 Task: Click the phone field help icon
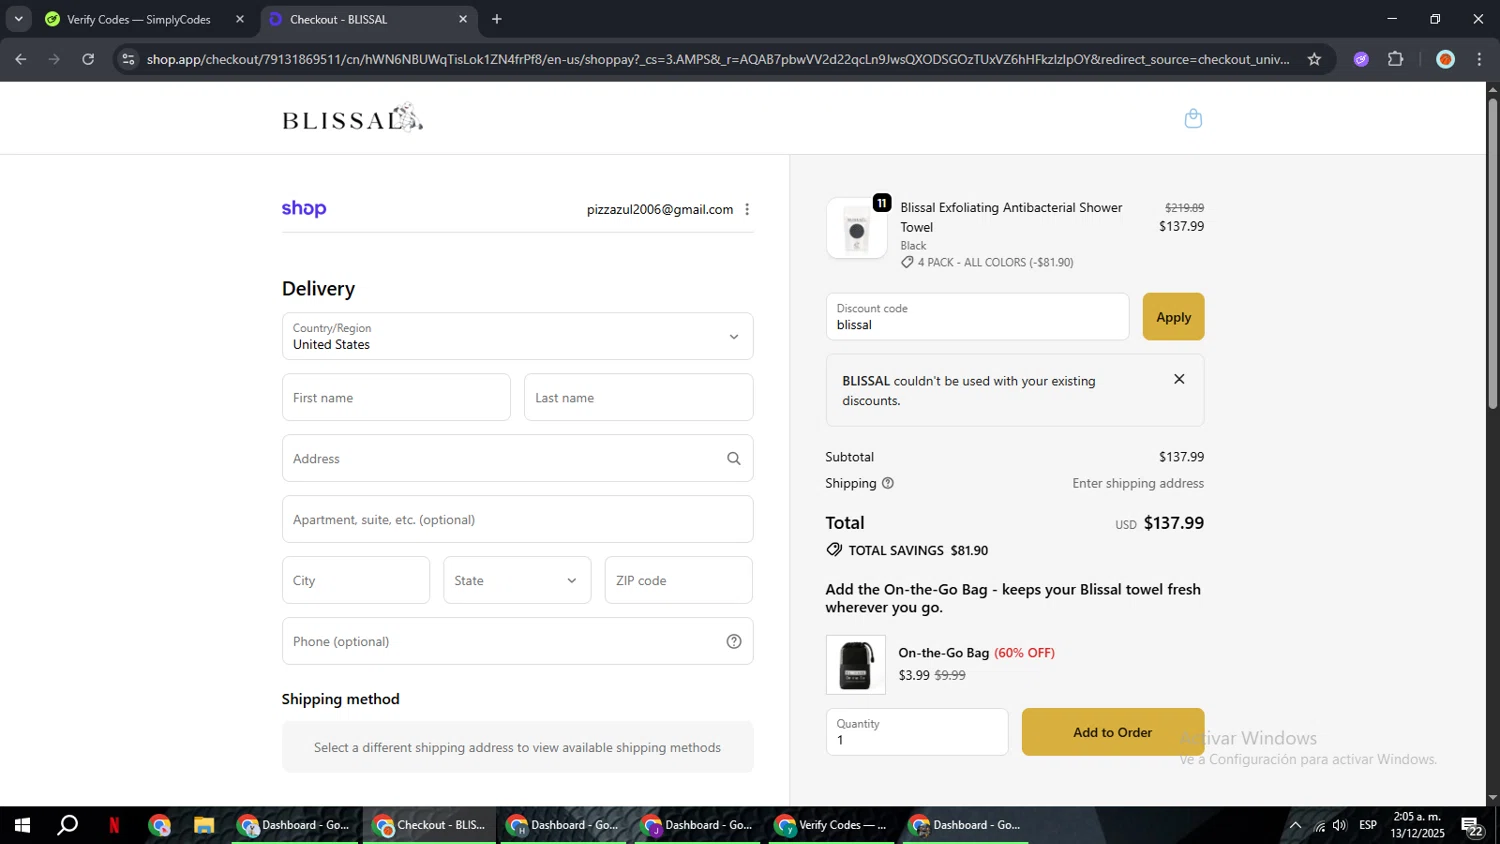(734, 641)
